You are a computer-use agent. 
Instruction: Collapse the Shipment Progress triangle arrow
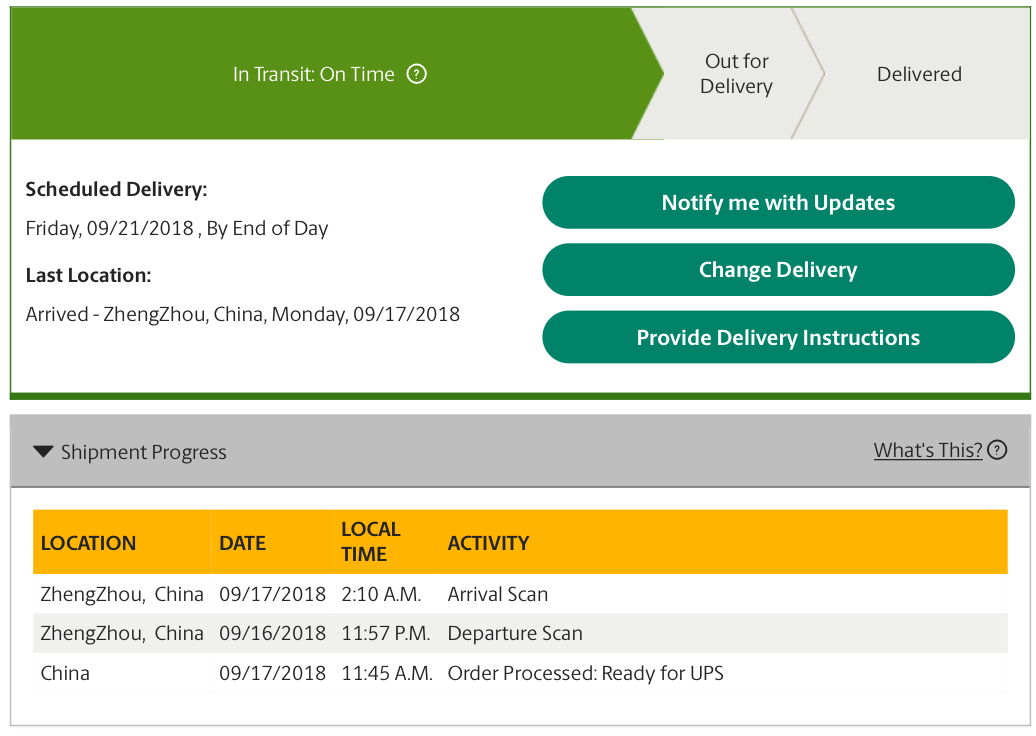[x=43, y=452]
